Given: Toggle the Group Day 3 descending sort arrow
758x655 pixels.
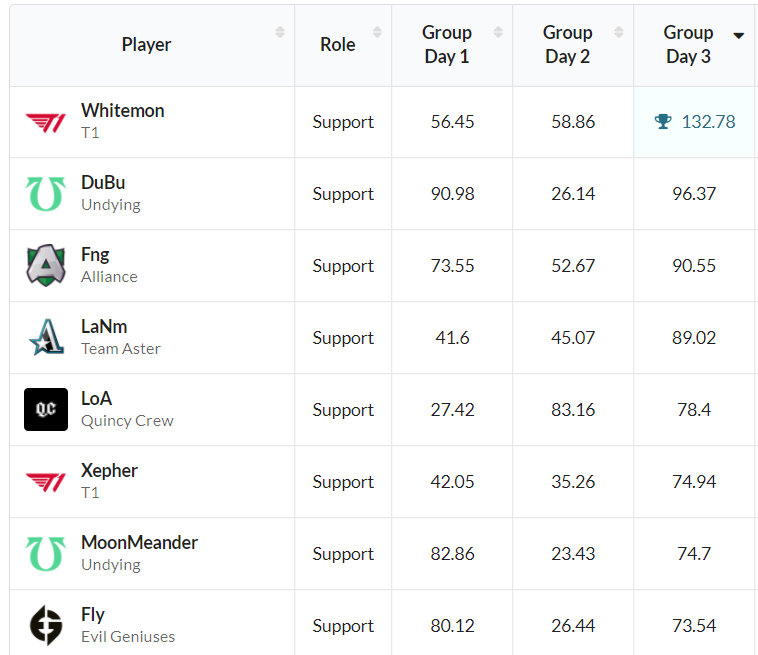Looking at the screenshot, I should (x=739, y=35).
